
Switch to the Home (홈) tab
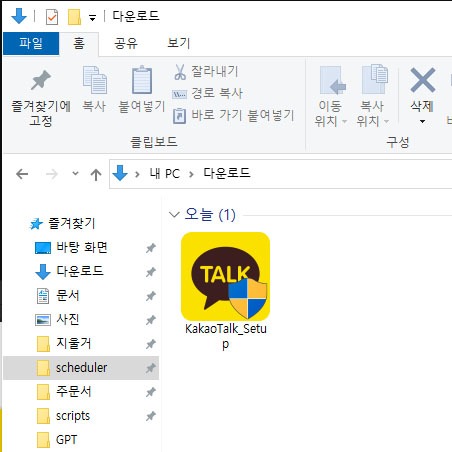(79, 44)
